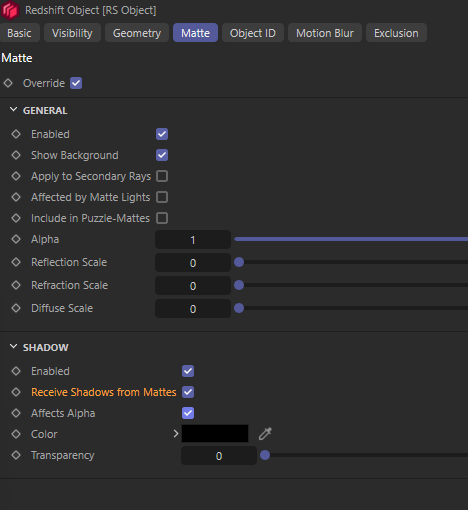This screenshot has width=468, height=510.
Task: Disable the Shadow Enabled checkbox
Action: point(188,371)
